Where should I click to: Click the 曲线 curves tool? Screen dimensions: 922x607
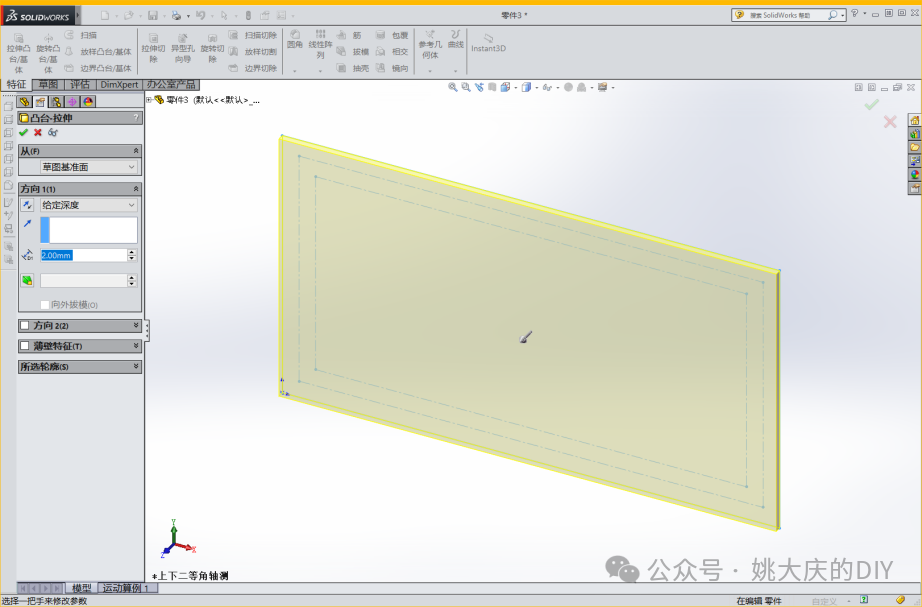[x=456, y=39]
